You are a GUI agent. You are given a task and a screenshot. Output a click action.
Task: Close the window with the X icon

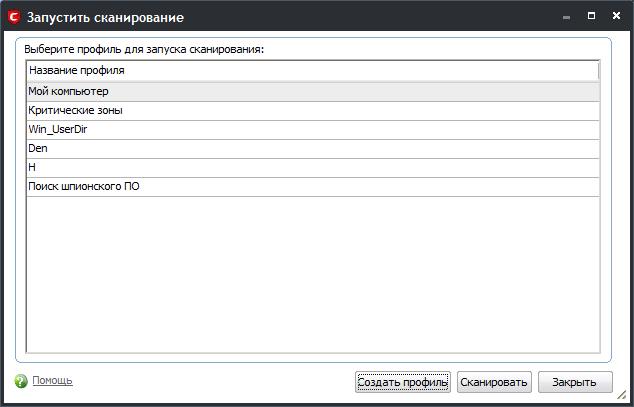pyautogui.click(x=616, y=16)
